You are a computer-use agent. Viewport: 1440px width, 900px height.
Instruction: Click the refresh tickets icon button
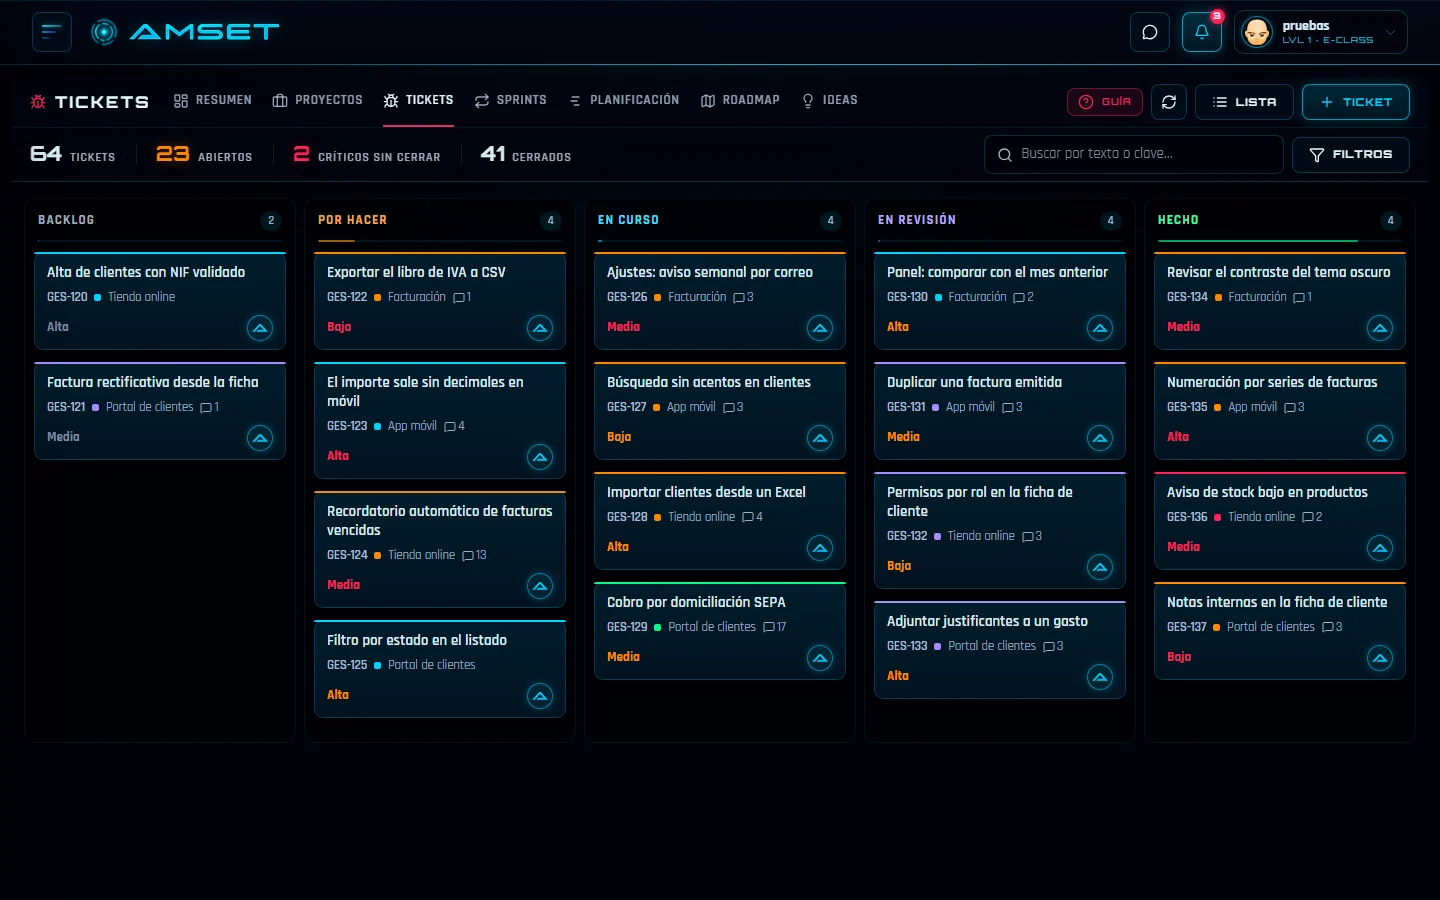(x=1169, y=102)
